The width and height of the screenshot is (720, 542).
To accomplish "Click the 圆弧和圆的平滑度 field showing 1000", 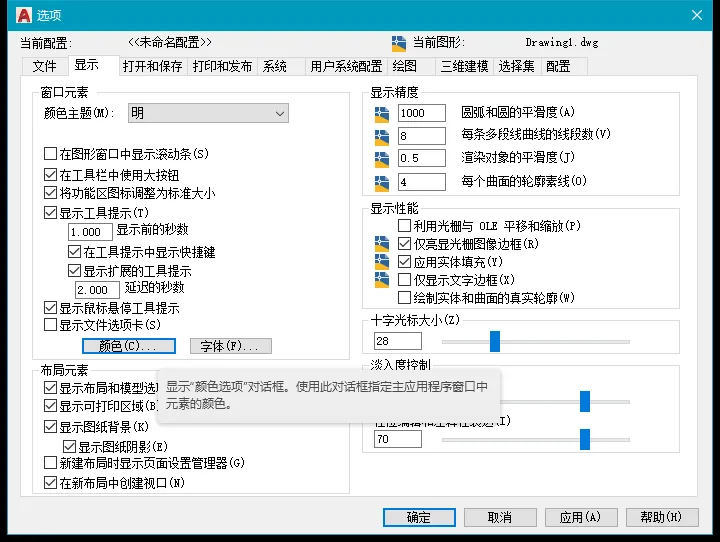I will [422, 113].
